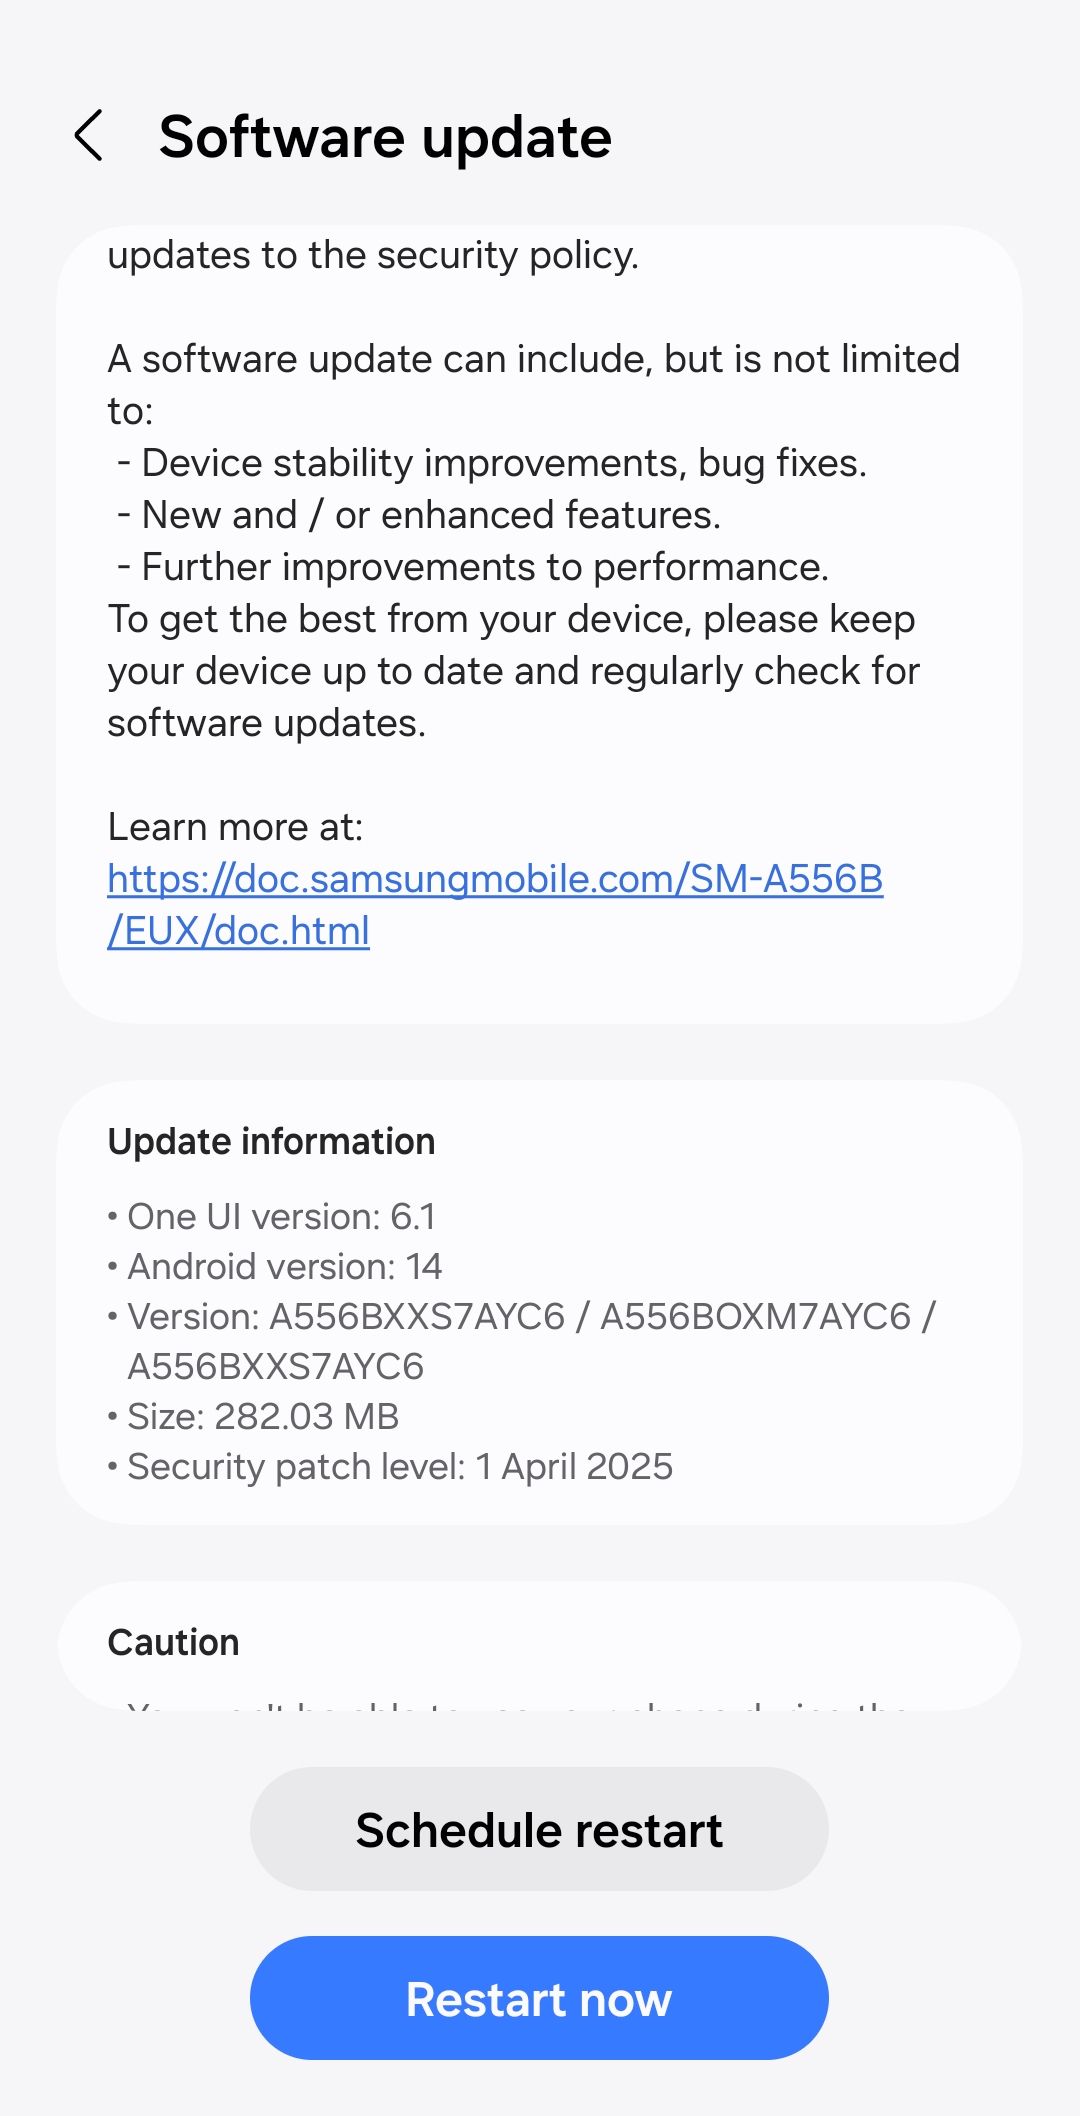Tap the Restart now button
The width and height of the screenshot is (1080, 2116).
[539, 2000]
